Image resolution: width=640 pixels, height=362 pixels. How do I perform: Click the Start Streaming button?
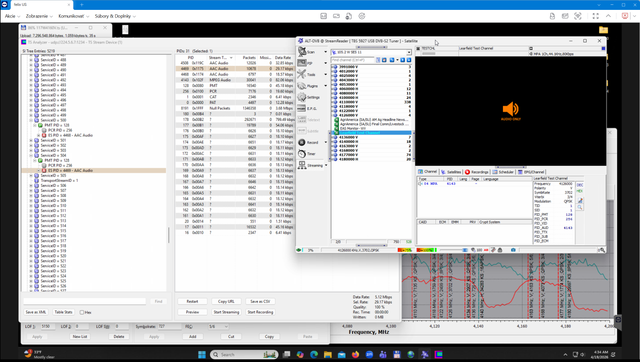[226, 312]
